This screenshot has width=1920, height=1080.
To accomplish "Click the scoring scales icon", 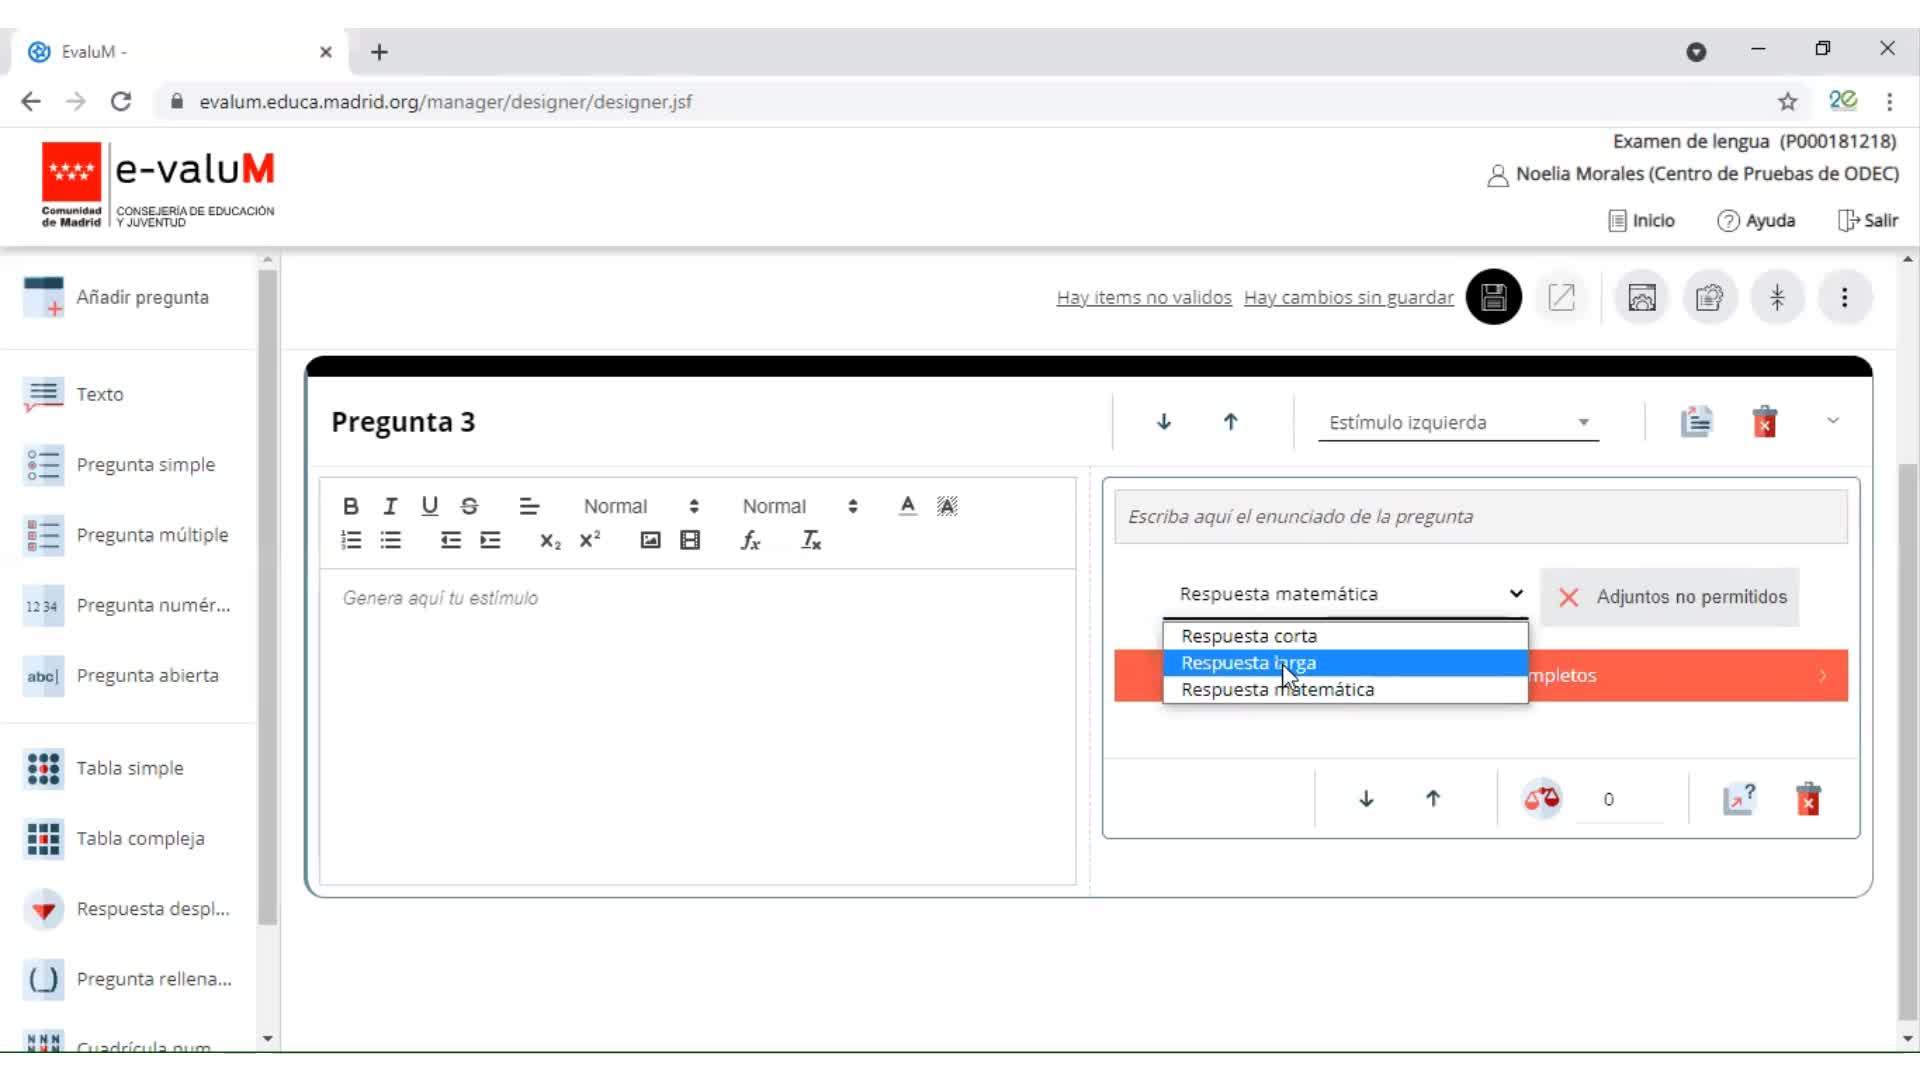I will (1541, 799).
